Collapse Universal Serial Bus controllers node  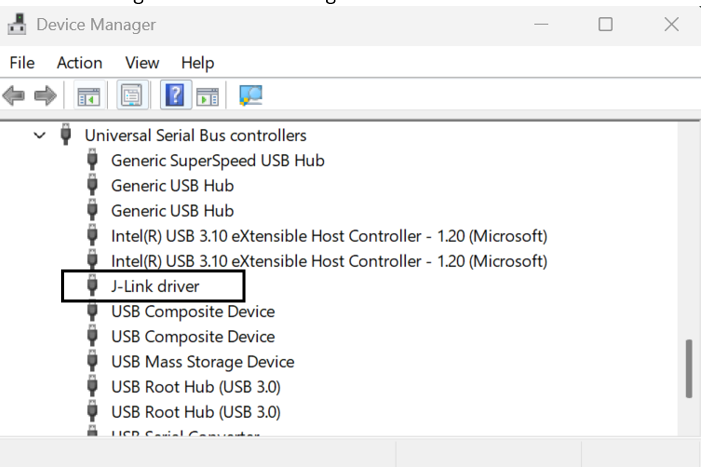(40, 135)
